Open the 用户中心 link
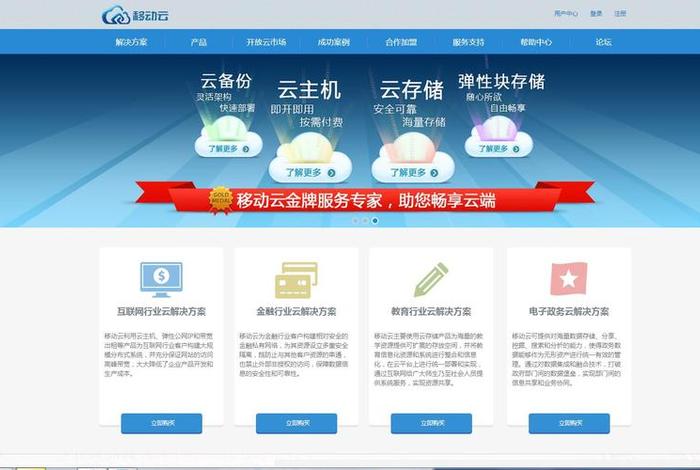The image size is (700, 470). pos(566,13)
